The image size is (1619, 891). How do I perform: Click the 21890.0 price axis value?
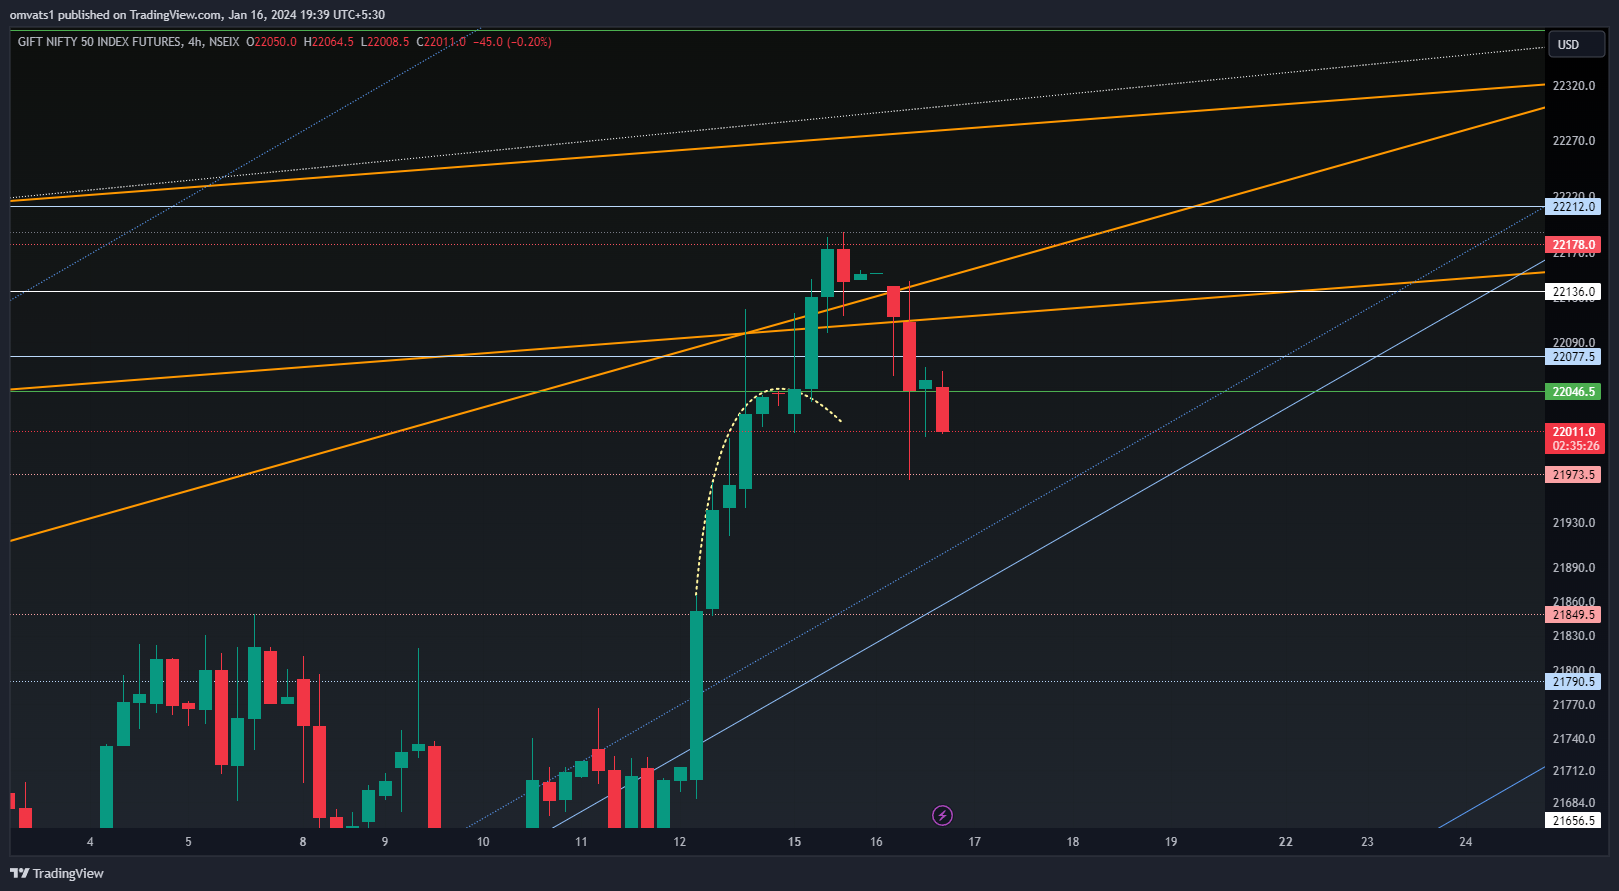1573,568
